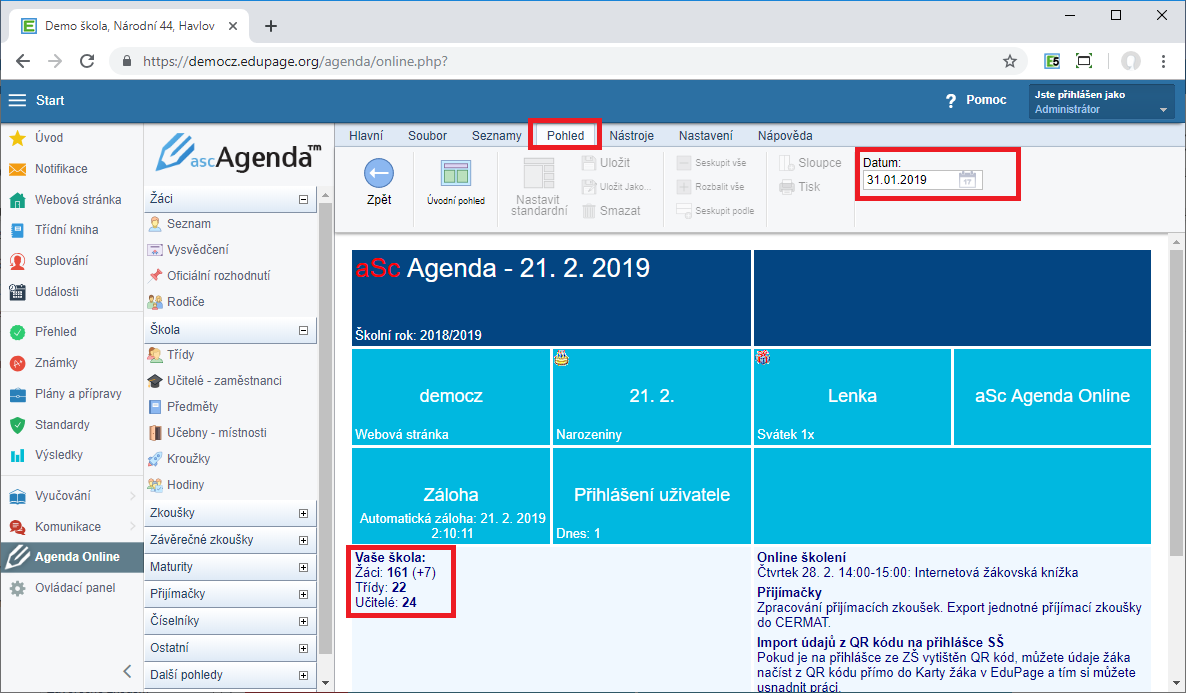Expand the Závěrečné zkoušky section

pos(303,540)
